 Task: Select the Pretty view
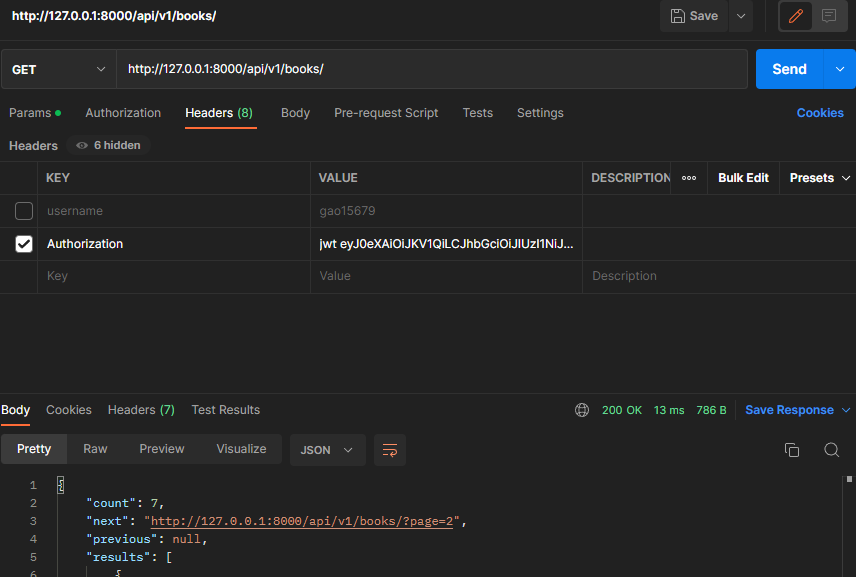[x=34, y=449]
